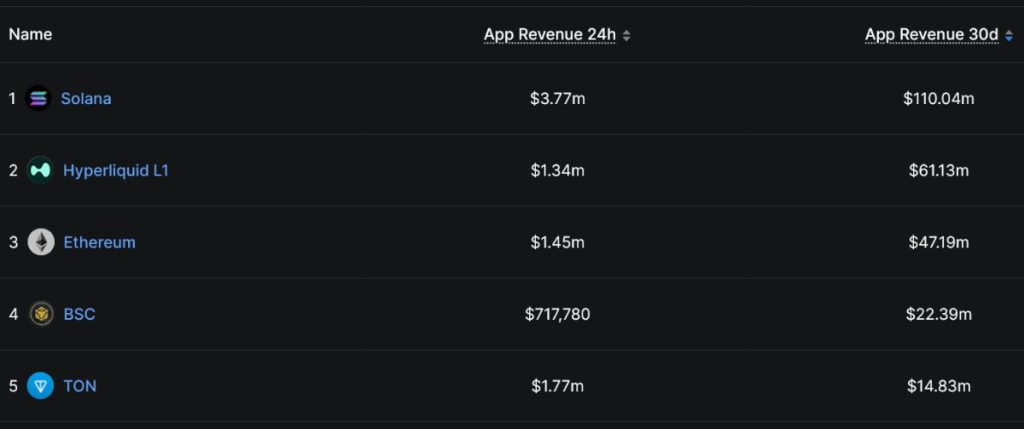This screenshot has width=1024, height=429.
Task: Click the Name column header
Action: [x=30, y=34]
